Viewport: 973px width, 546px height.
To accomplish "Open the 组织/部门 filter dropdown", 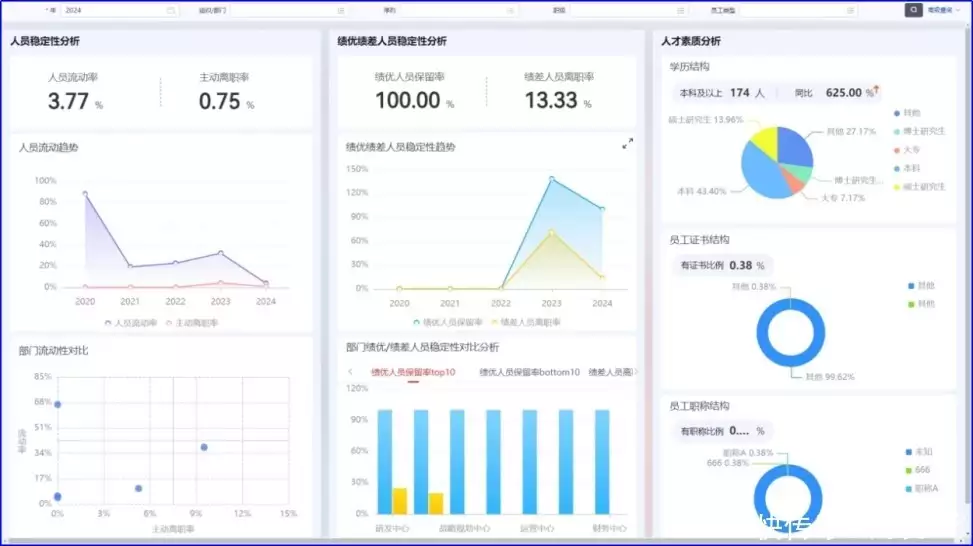I will point(289,11).
